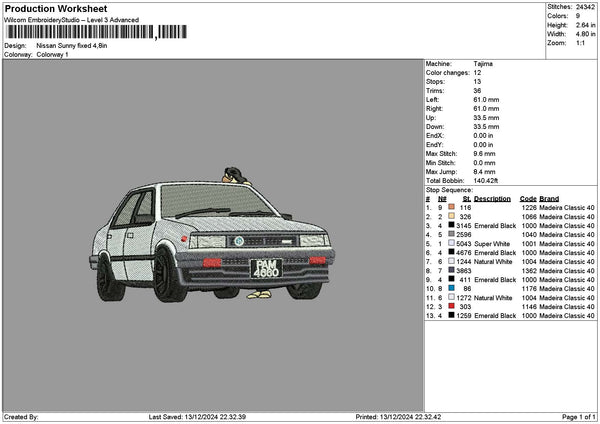Click the Stop Sequence heading
Viewport: 600px width, 424px height.
449,190
